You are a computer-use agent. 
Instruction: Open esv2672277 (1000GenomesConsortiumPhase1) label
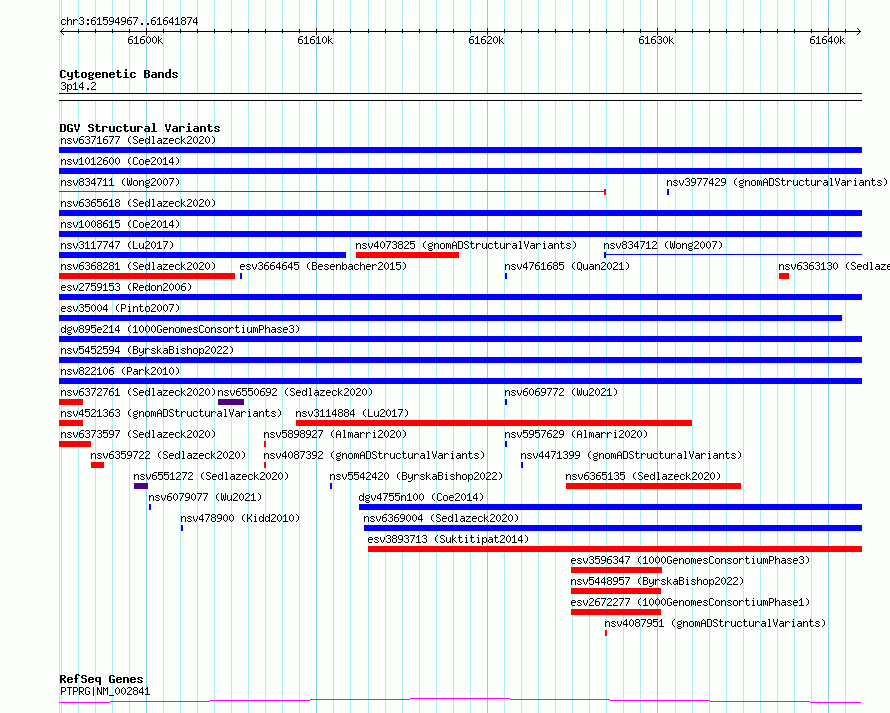click(690, 602)
